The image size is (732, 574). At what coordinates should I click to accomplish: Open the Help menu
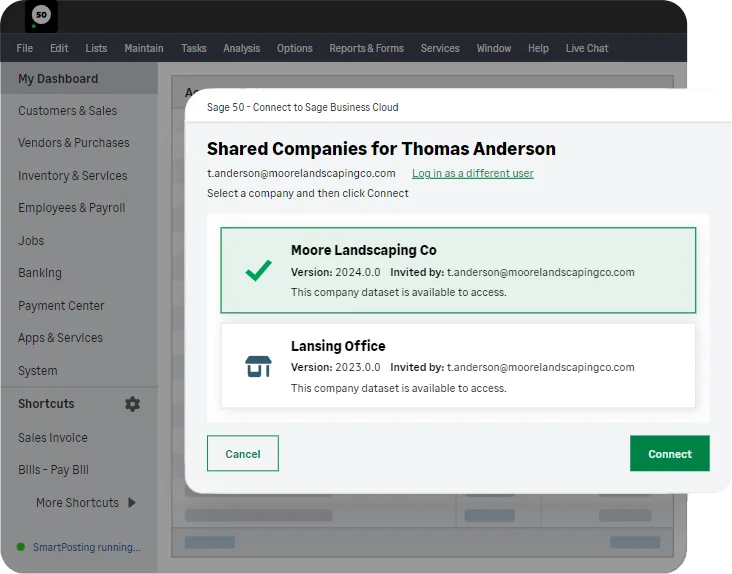pyautogui.click(x=538, y=49)
